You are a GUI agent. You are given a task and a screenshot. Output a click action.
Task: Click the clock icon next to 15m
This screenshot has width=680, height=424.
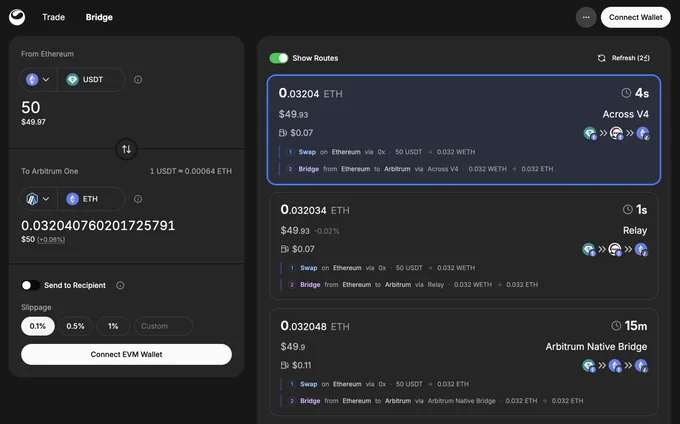click(616, 326)
